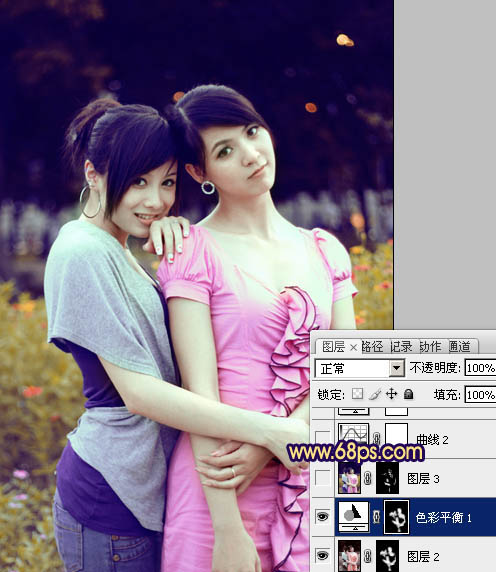Click link icon of 图层 2 layer
496x572 pixels.
point(368,556)
